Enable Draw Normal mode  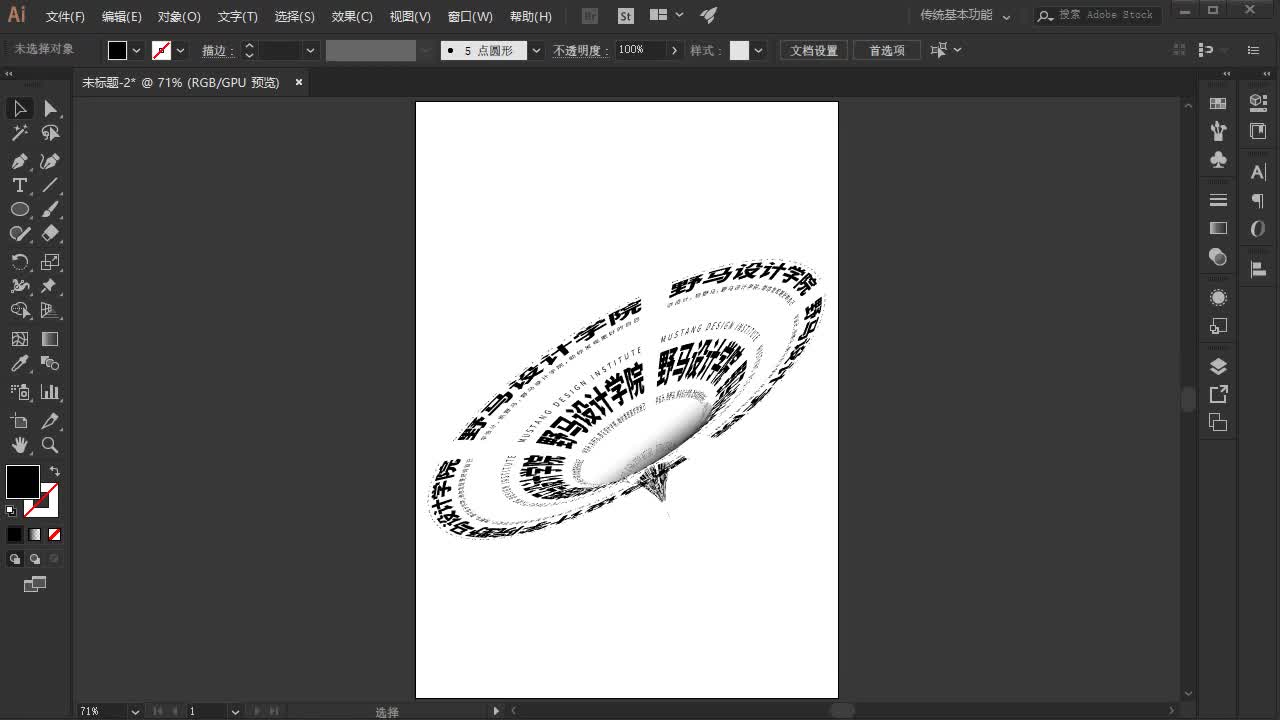point(15,559)
